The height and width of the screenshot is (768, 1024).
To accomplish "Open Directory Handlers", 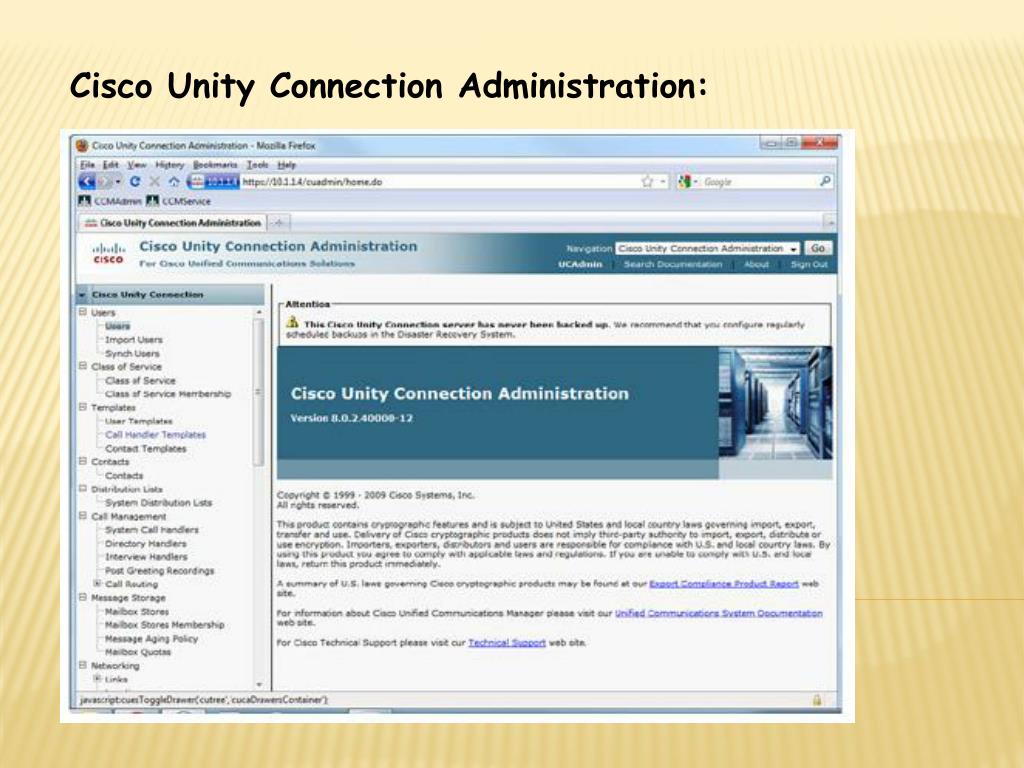I will pyautogui.click(x=146, y=543).
